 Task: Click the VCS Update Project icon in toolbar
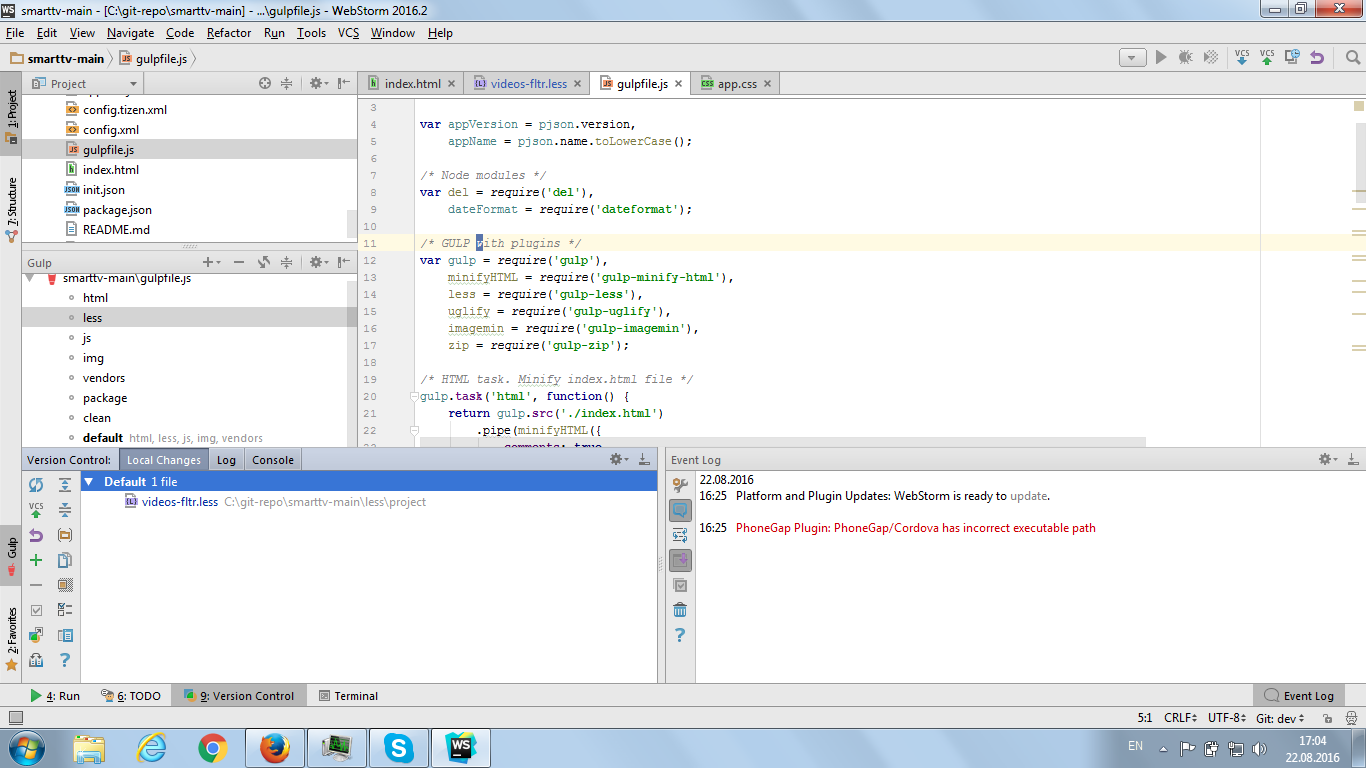click(1242, 57)
